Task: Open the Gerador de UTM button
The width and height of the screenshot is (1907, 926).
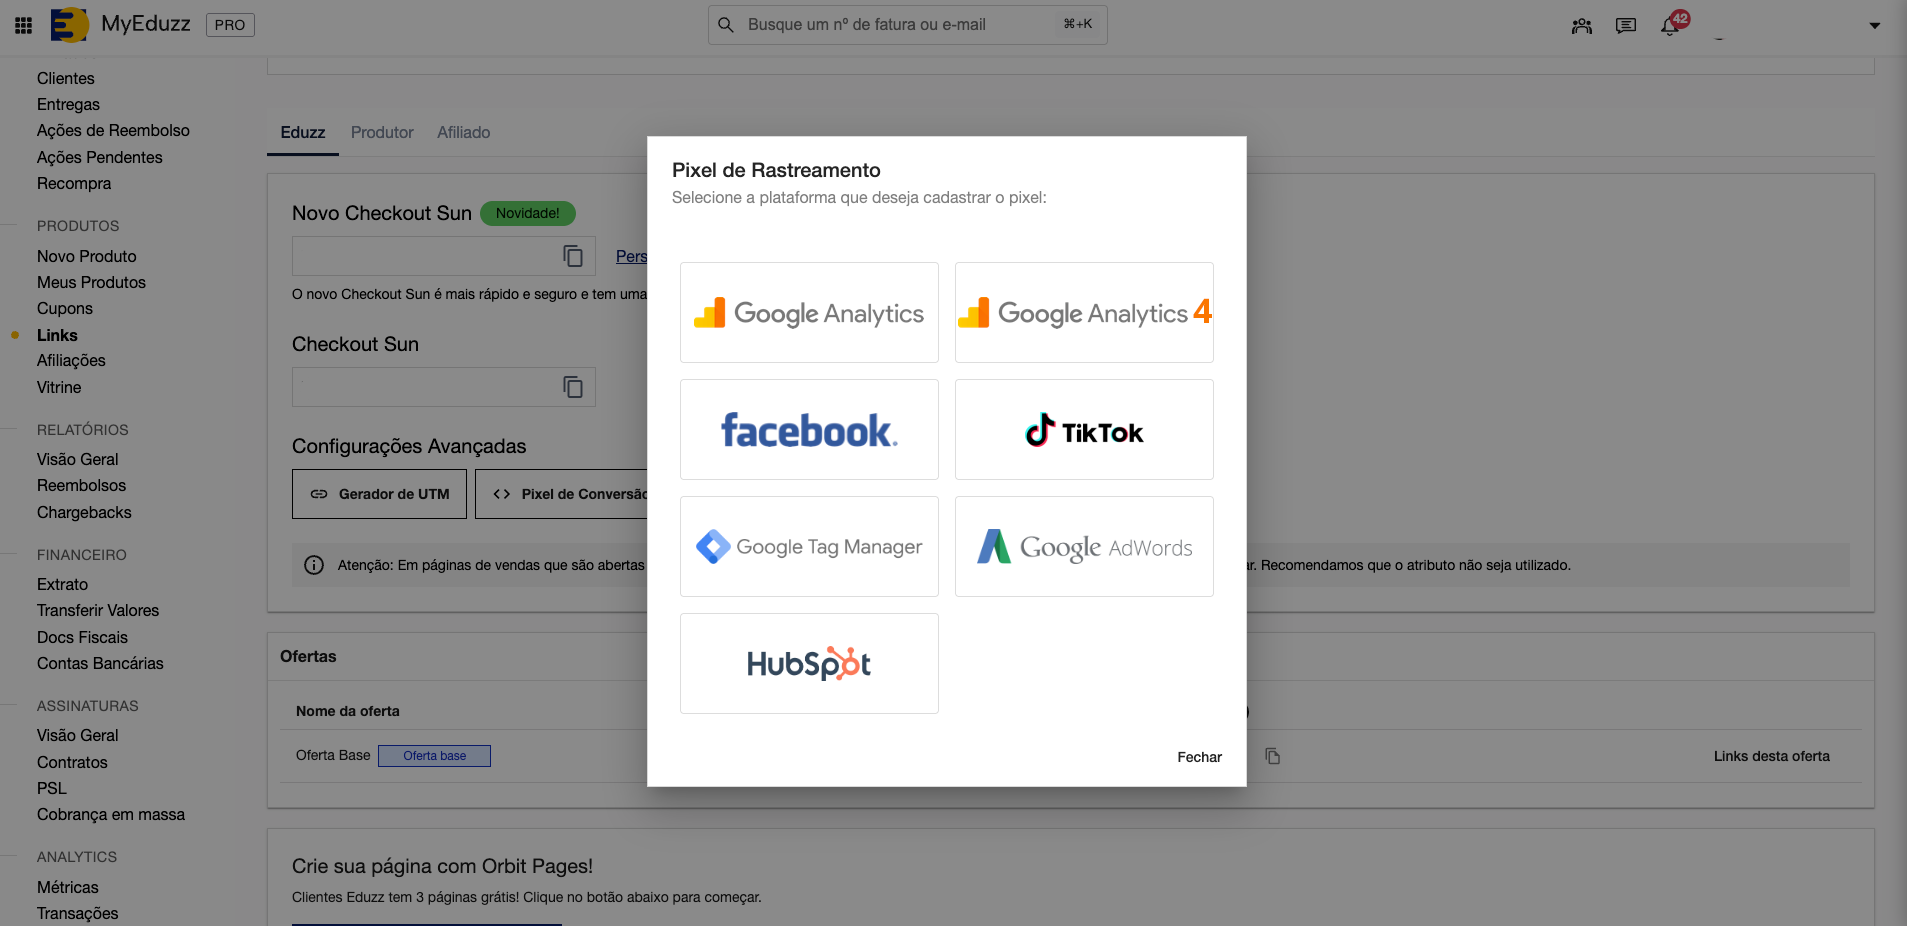Action: (379, 494)
